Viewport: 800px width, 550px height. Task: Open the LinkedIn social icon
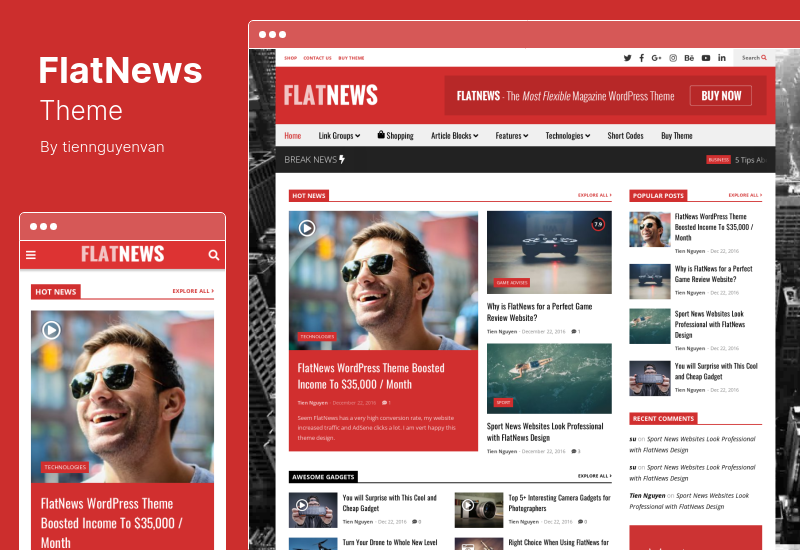(721, 58)
